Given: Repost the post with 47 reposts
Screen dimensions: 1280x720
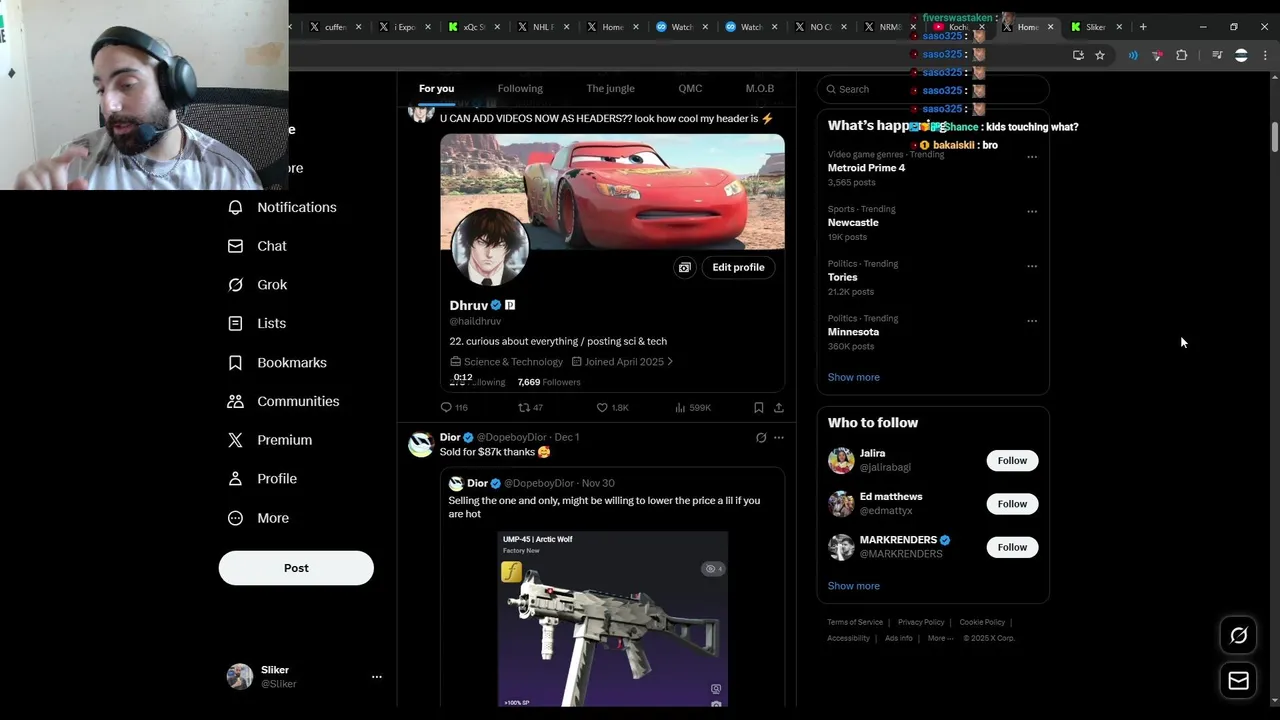Looking at the screenshot, I should coord(530,408).
